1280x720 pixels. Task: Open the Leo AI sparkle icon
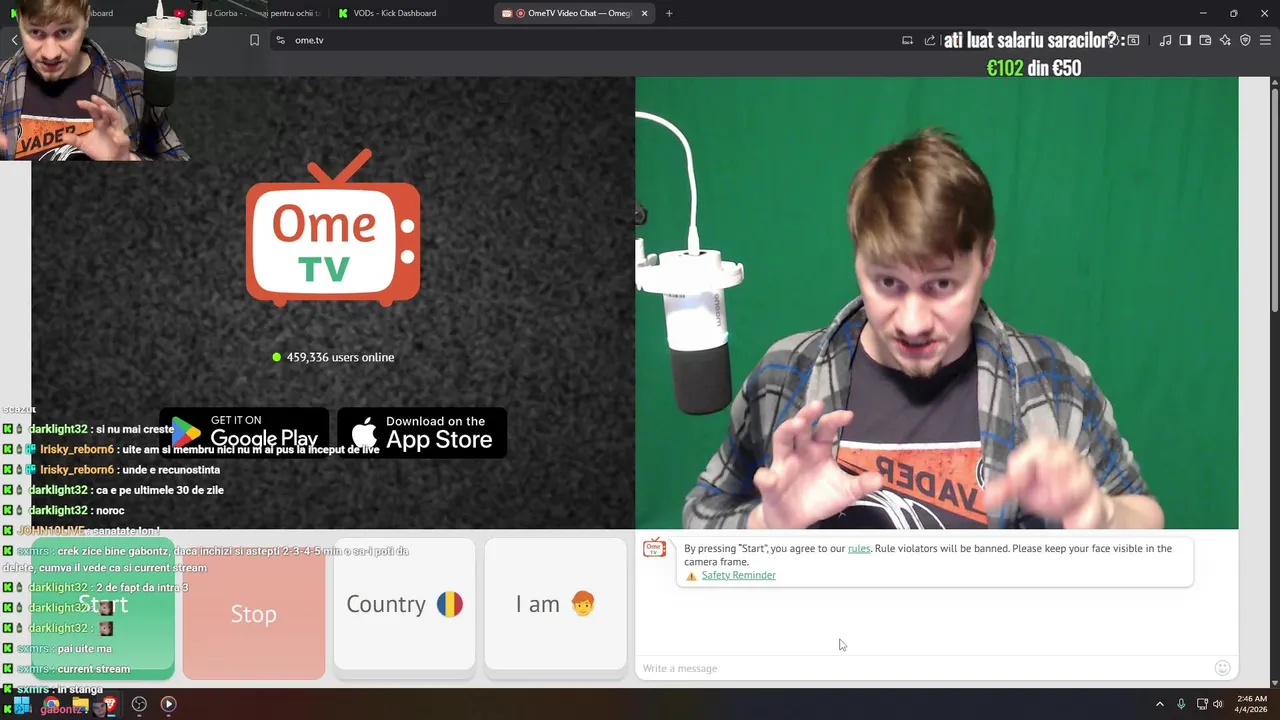[1225, 40]
